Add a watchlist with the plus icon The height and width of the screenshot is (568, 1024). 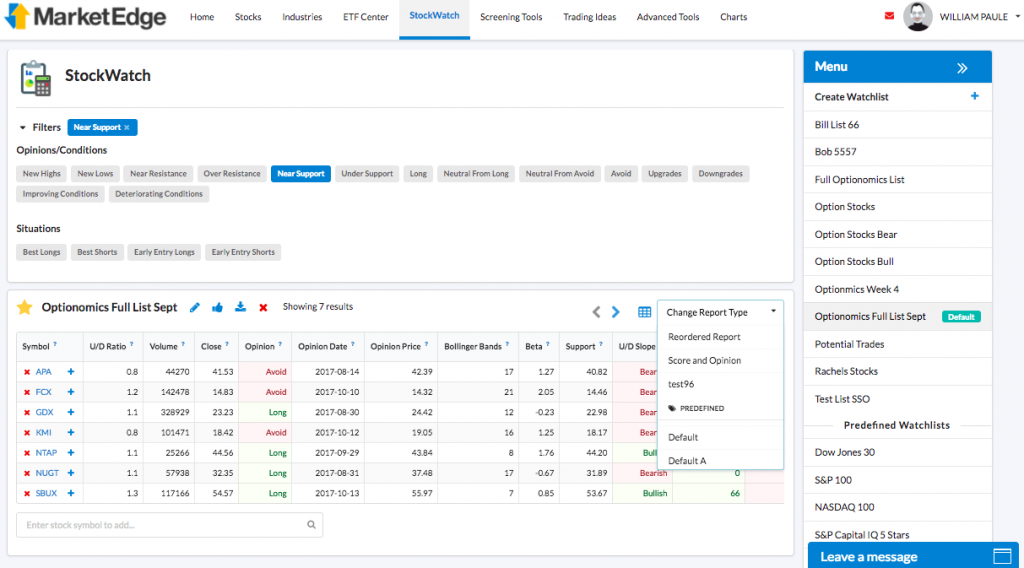[974, 96]
